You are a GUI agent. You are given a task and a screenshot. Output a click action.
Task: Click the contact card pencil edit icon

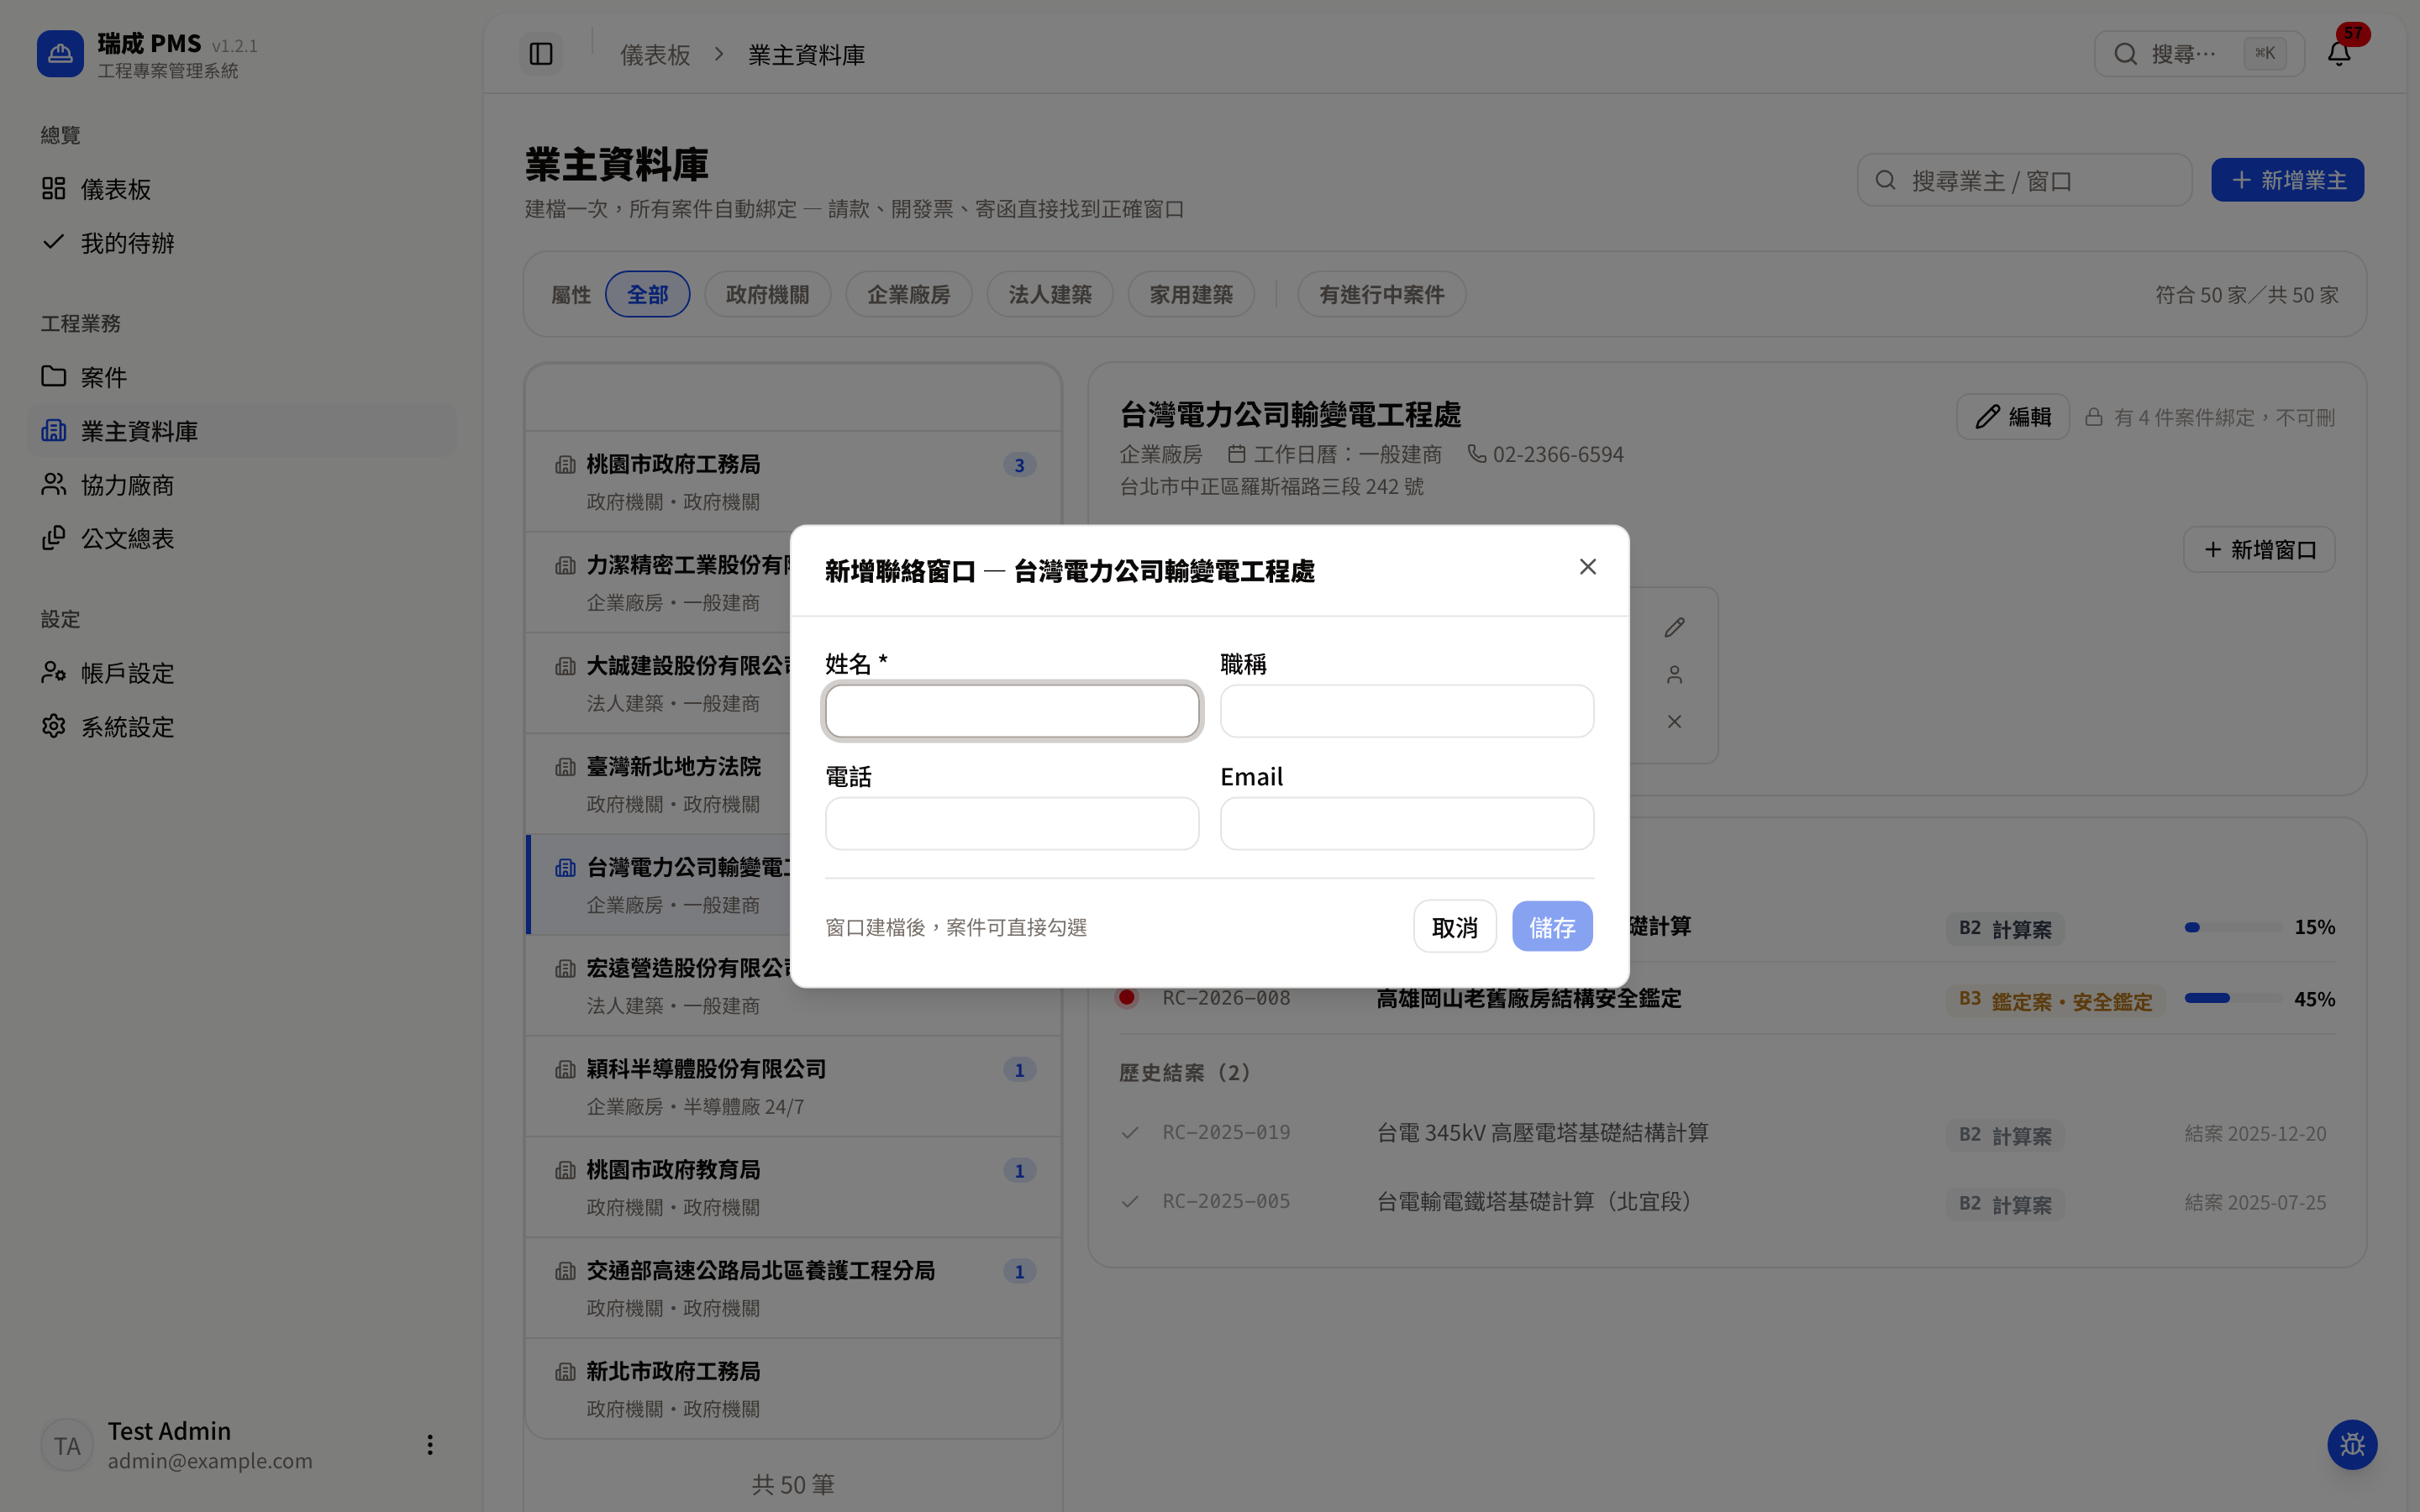[x=1674, y=627]
